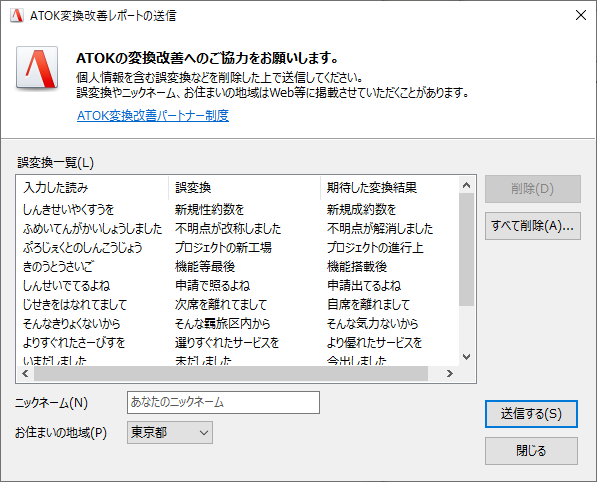The width and height of the screenshot is (597, 482).
Task: Click the お住まいの地域(P) label
Action: tap(61, 433)
